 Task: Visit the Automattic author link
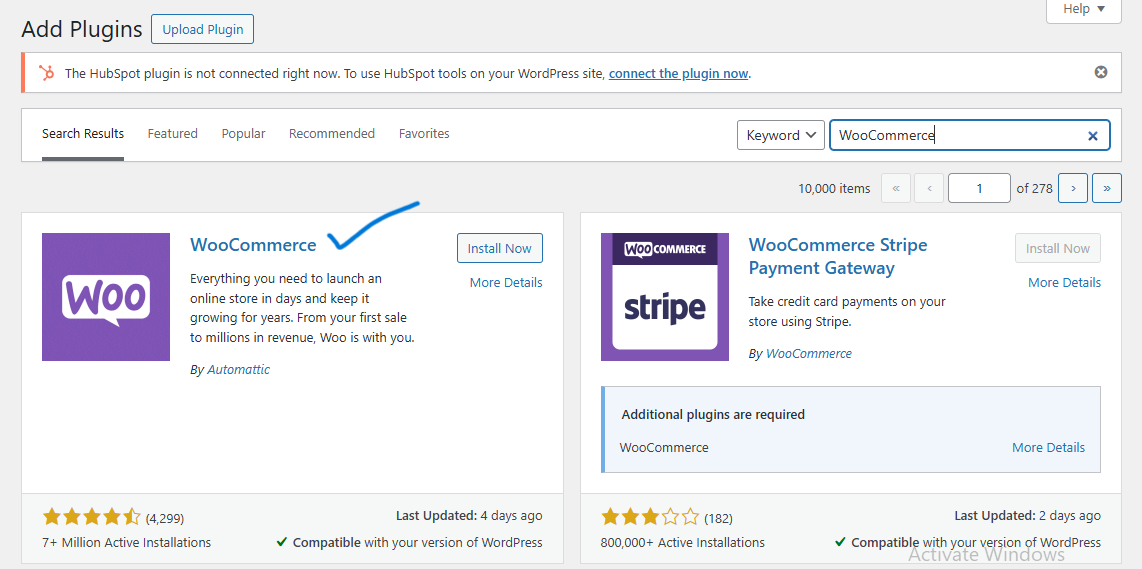[239, 370]
